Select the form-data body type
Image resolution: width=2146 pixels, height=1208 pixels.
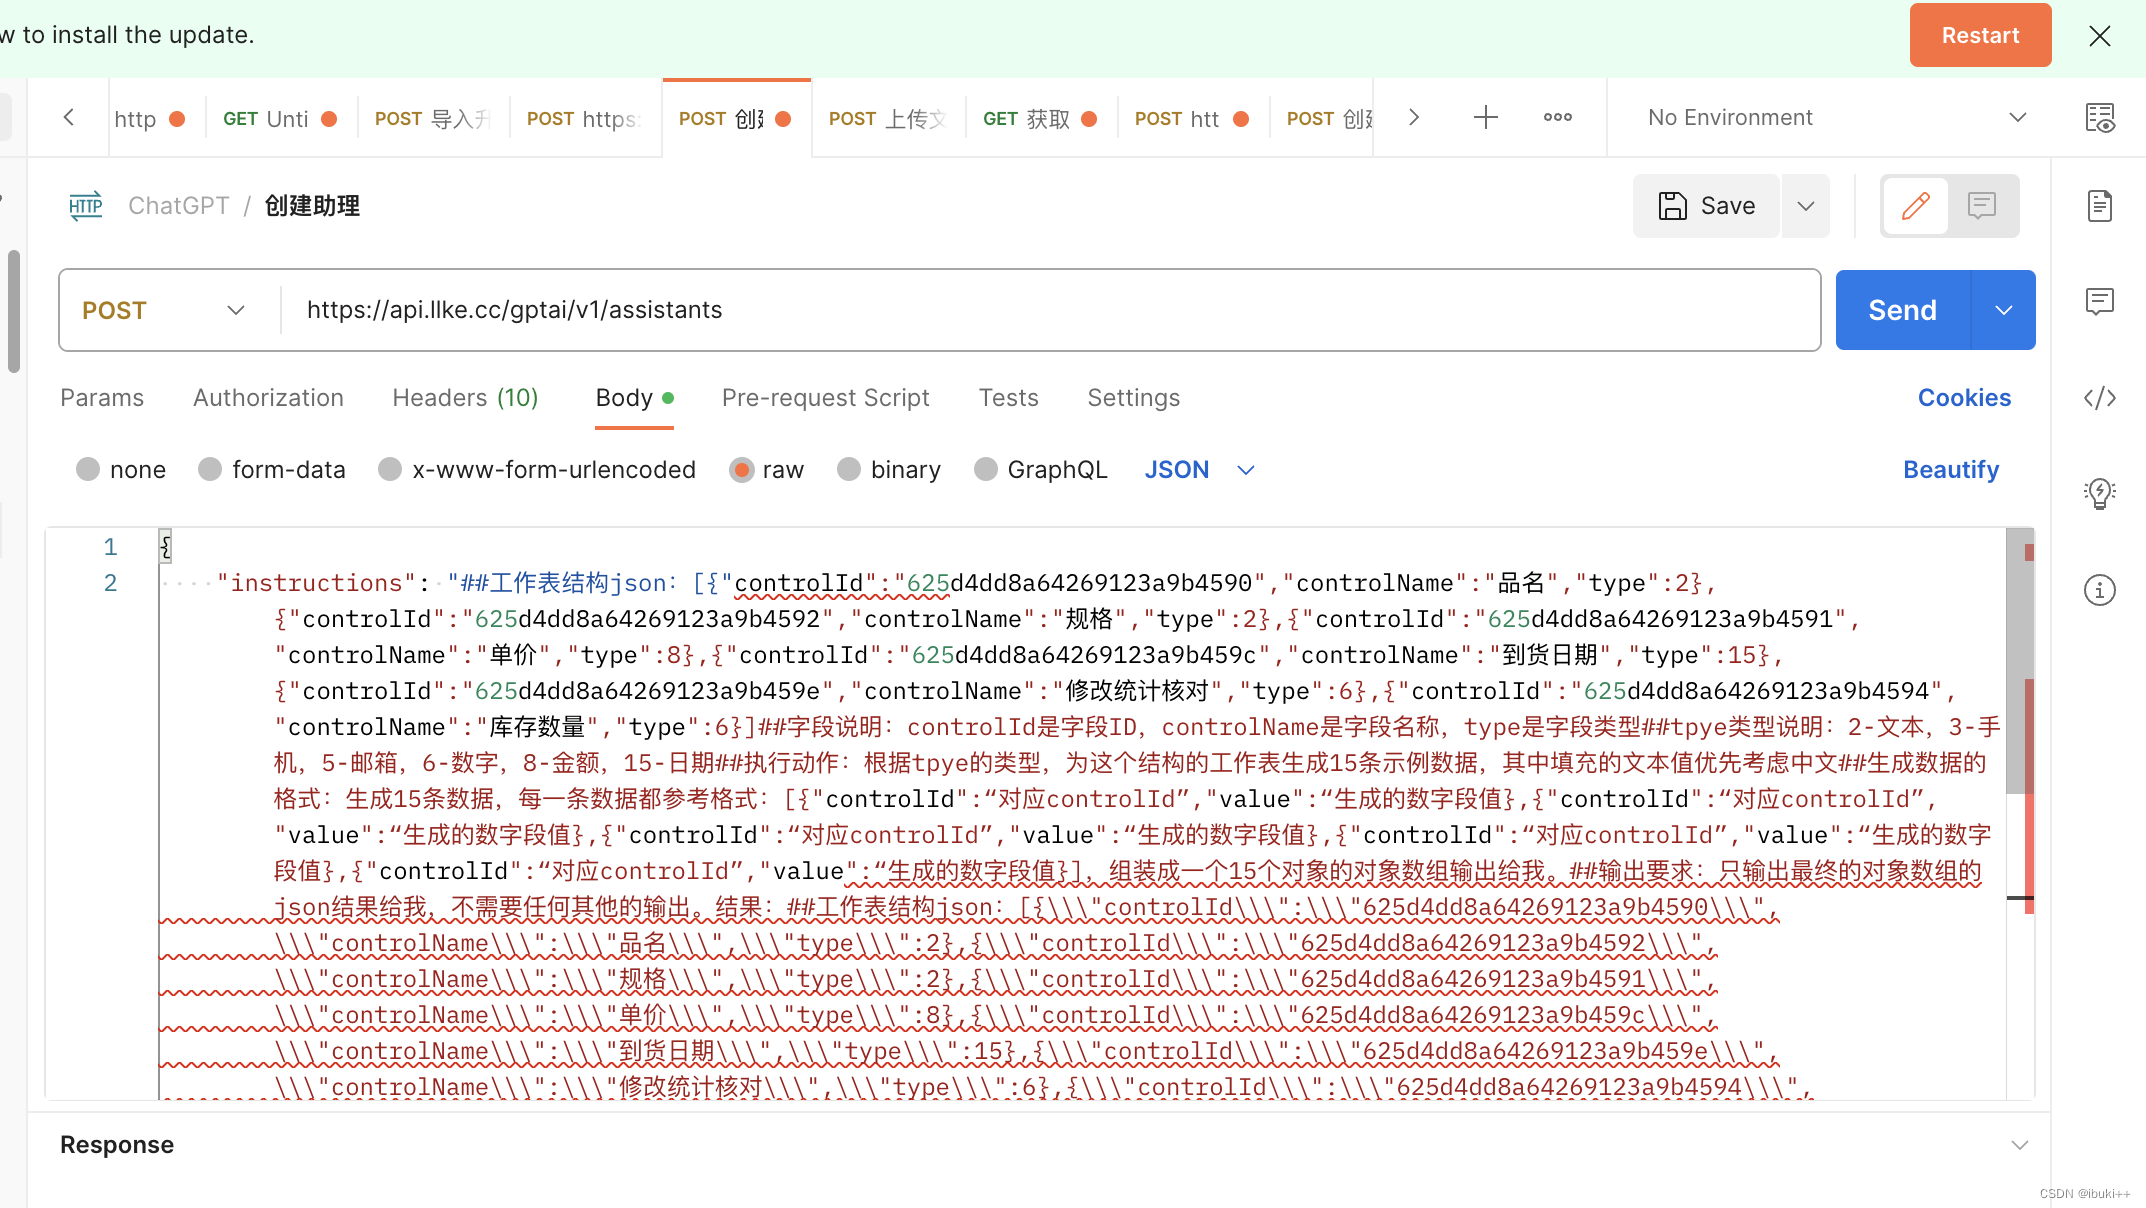click(210, 470)
